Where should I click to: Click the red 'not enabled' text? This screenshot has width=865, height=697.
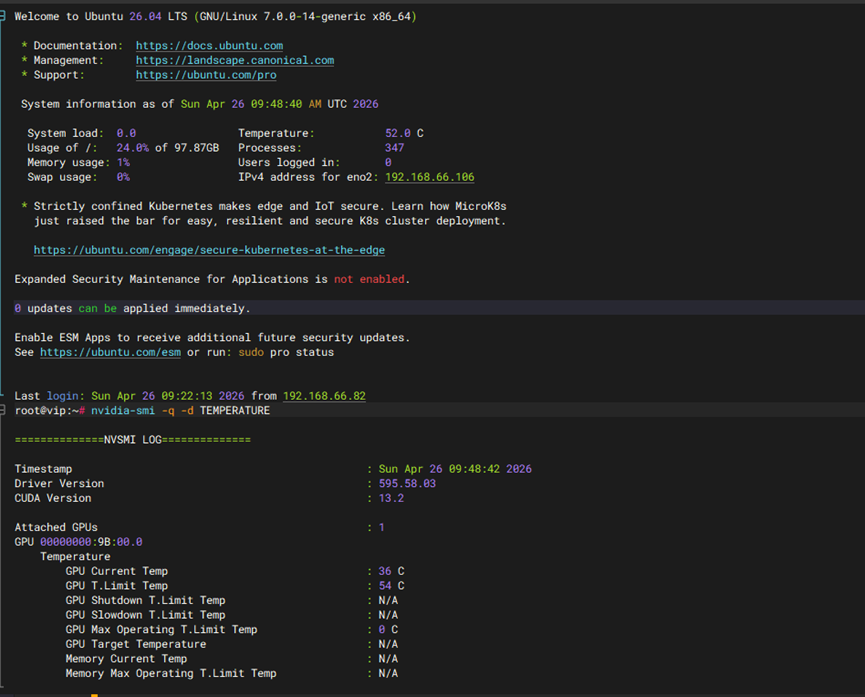369,279
